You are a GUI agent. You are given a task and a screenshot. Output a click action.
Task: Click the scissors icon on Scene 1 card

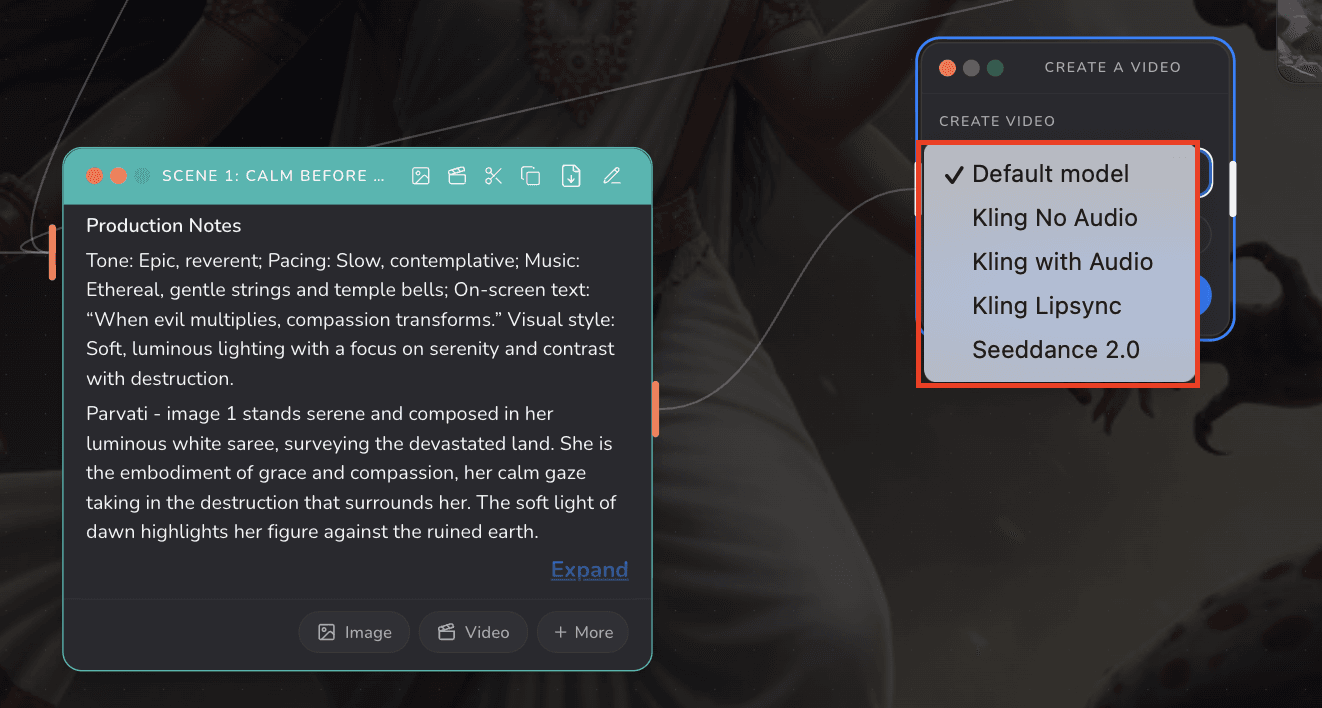(493, 176)
